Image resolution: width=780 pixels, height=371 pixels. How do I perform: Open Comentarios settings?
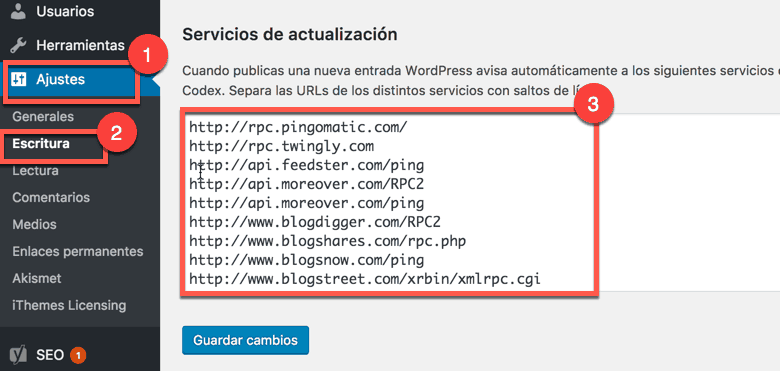pyautogui.click(x=51, y=197)
